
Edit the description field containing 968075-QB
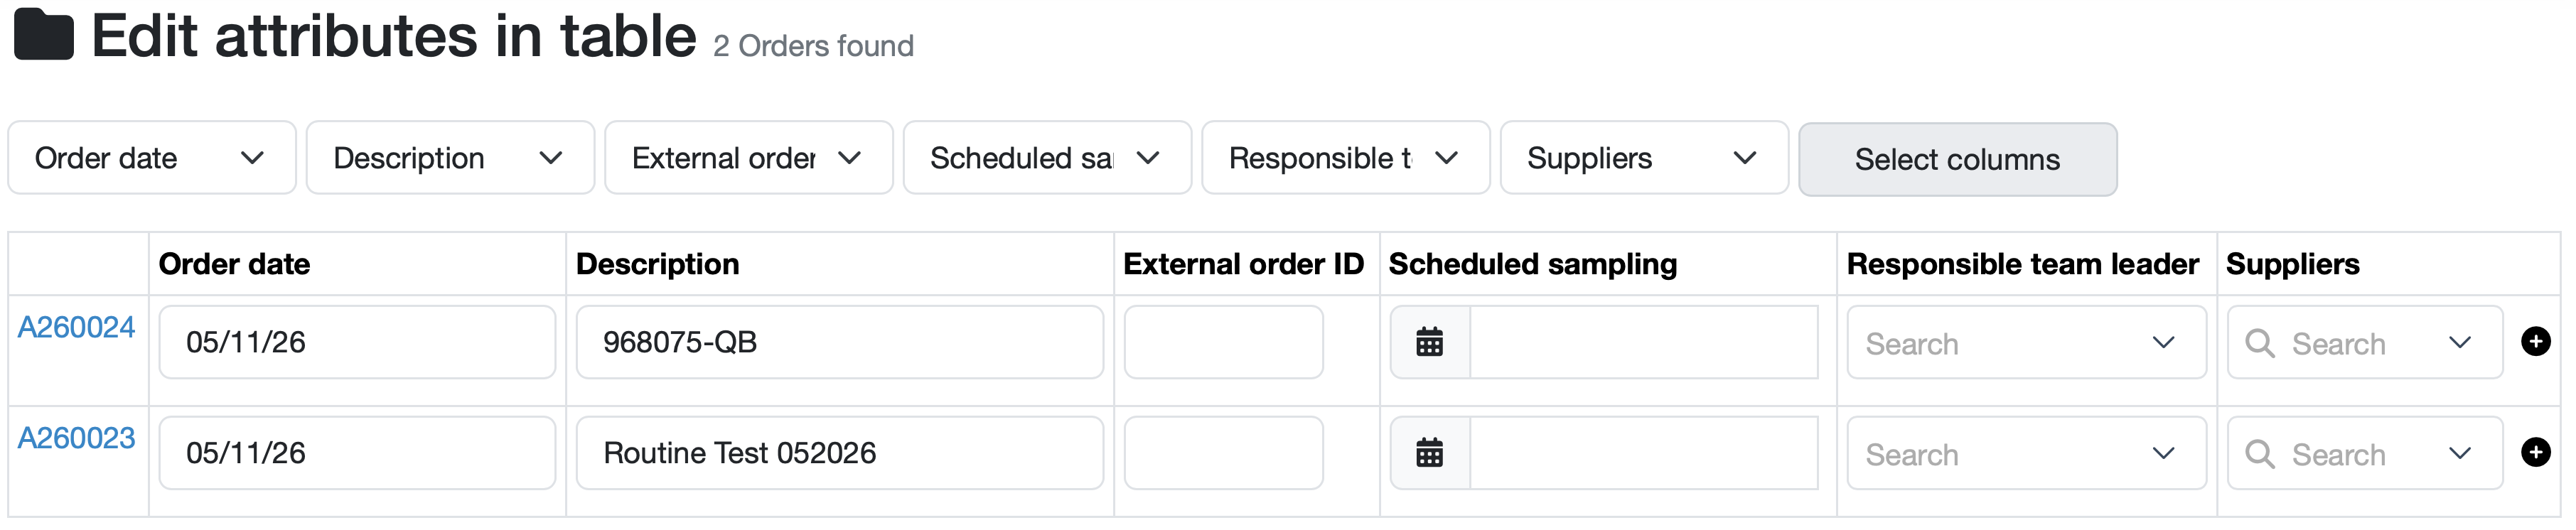pyautogui.click(x=840, y=342)
